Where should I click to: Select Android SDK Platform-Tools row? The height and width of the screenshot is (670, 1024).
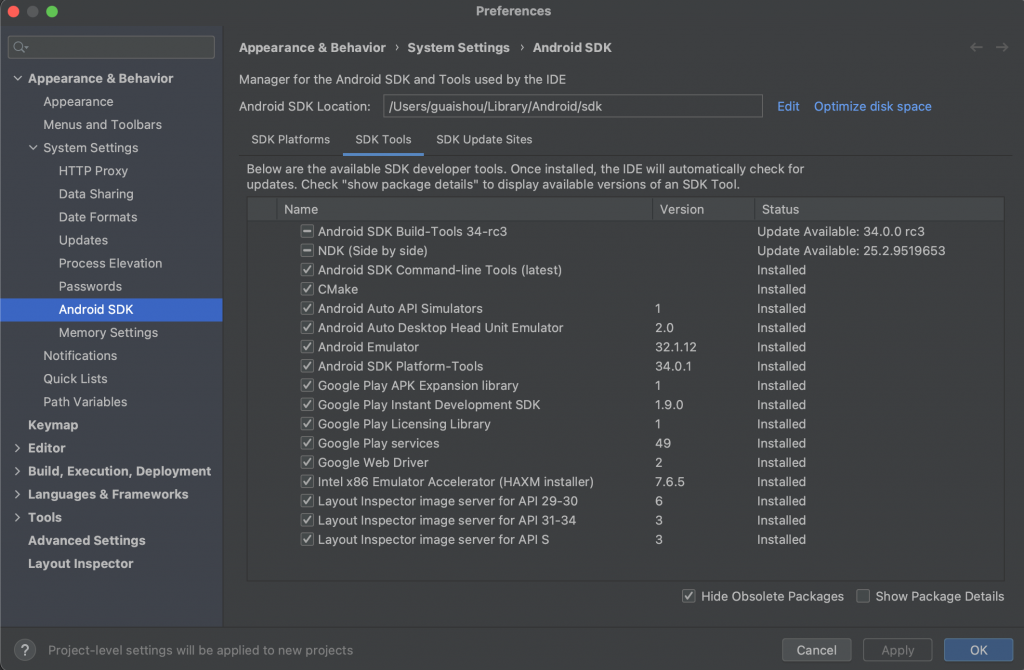(x=626, y=366)
